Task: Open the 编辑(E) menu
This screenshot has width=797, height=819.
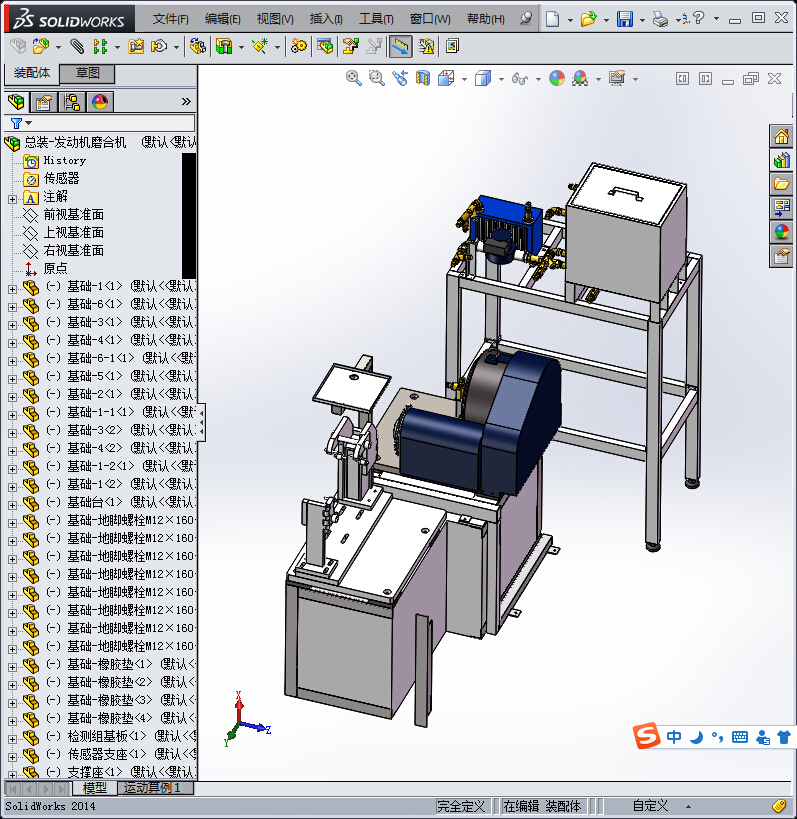Action: (x=222, y=19)
